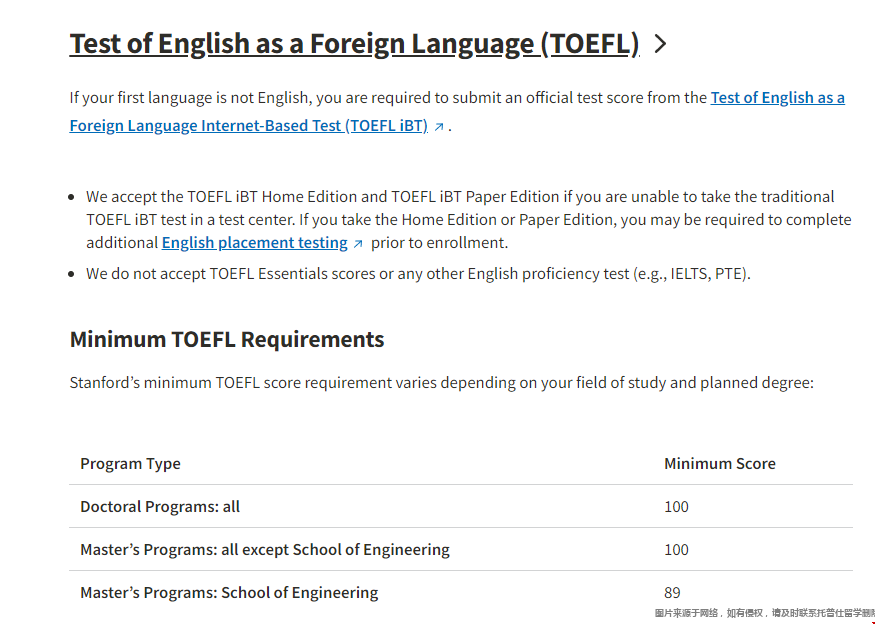Click the Program Type column header
The height and width of the screenshot is (624, 875).
click(x=130, y=464)
